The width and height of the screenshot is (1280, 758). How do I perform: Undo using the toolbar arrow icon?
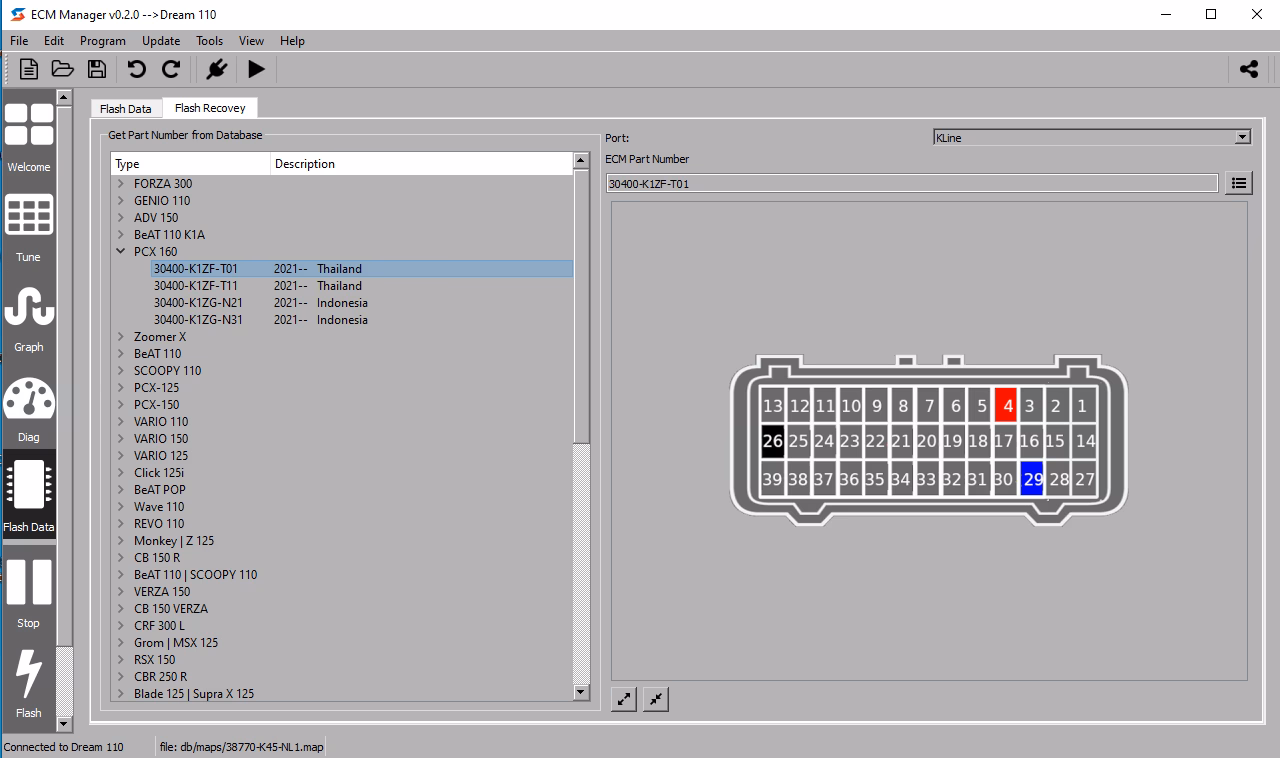pos(138,69)
